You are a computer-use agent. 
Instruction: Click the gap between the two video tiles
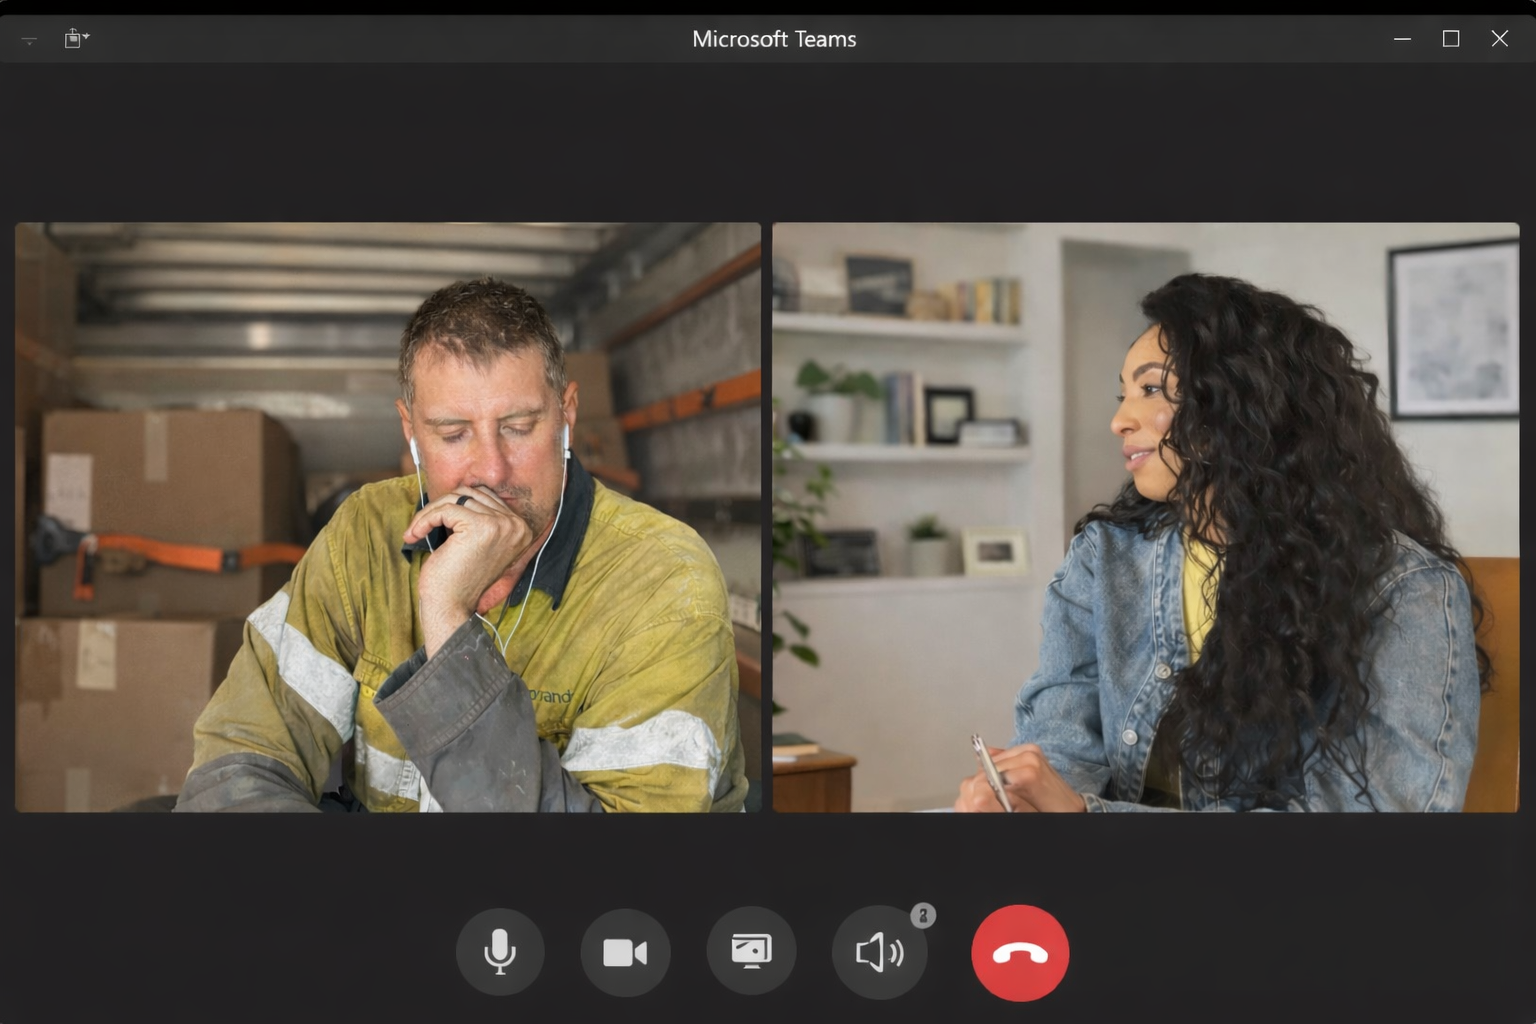tap(767, 517)
